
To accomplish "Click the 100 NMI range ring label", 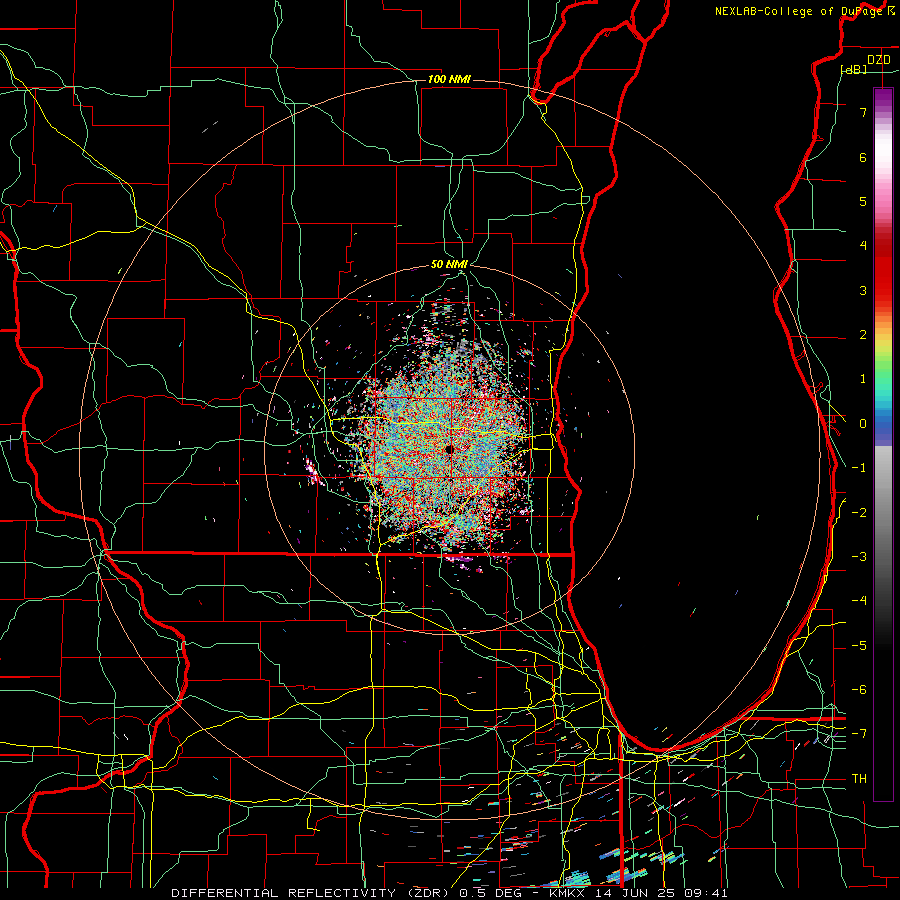I will coord(449,79).
